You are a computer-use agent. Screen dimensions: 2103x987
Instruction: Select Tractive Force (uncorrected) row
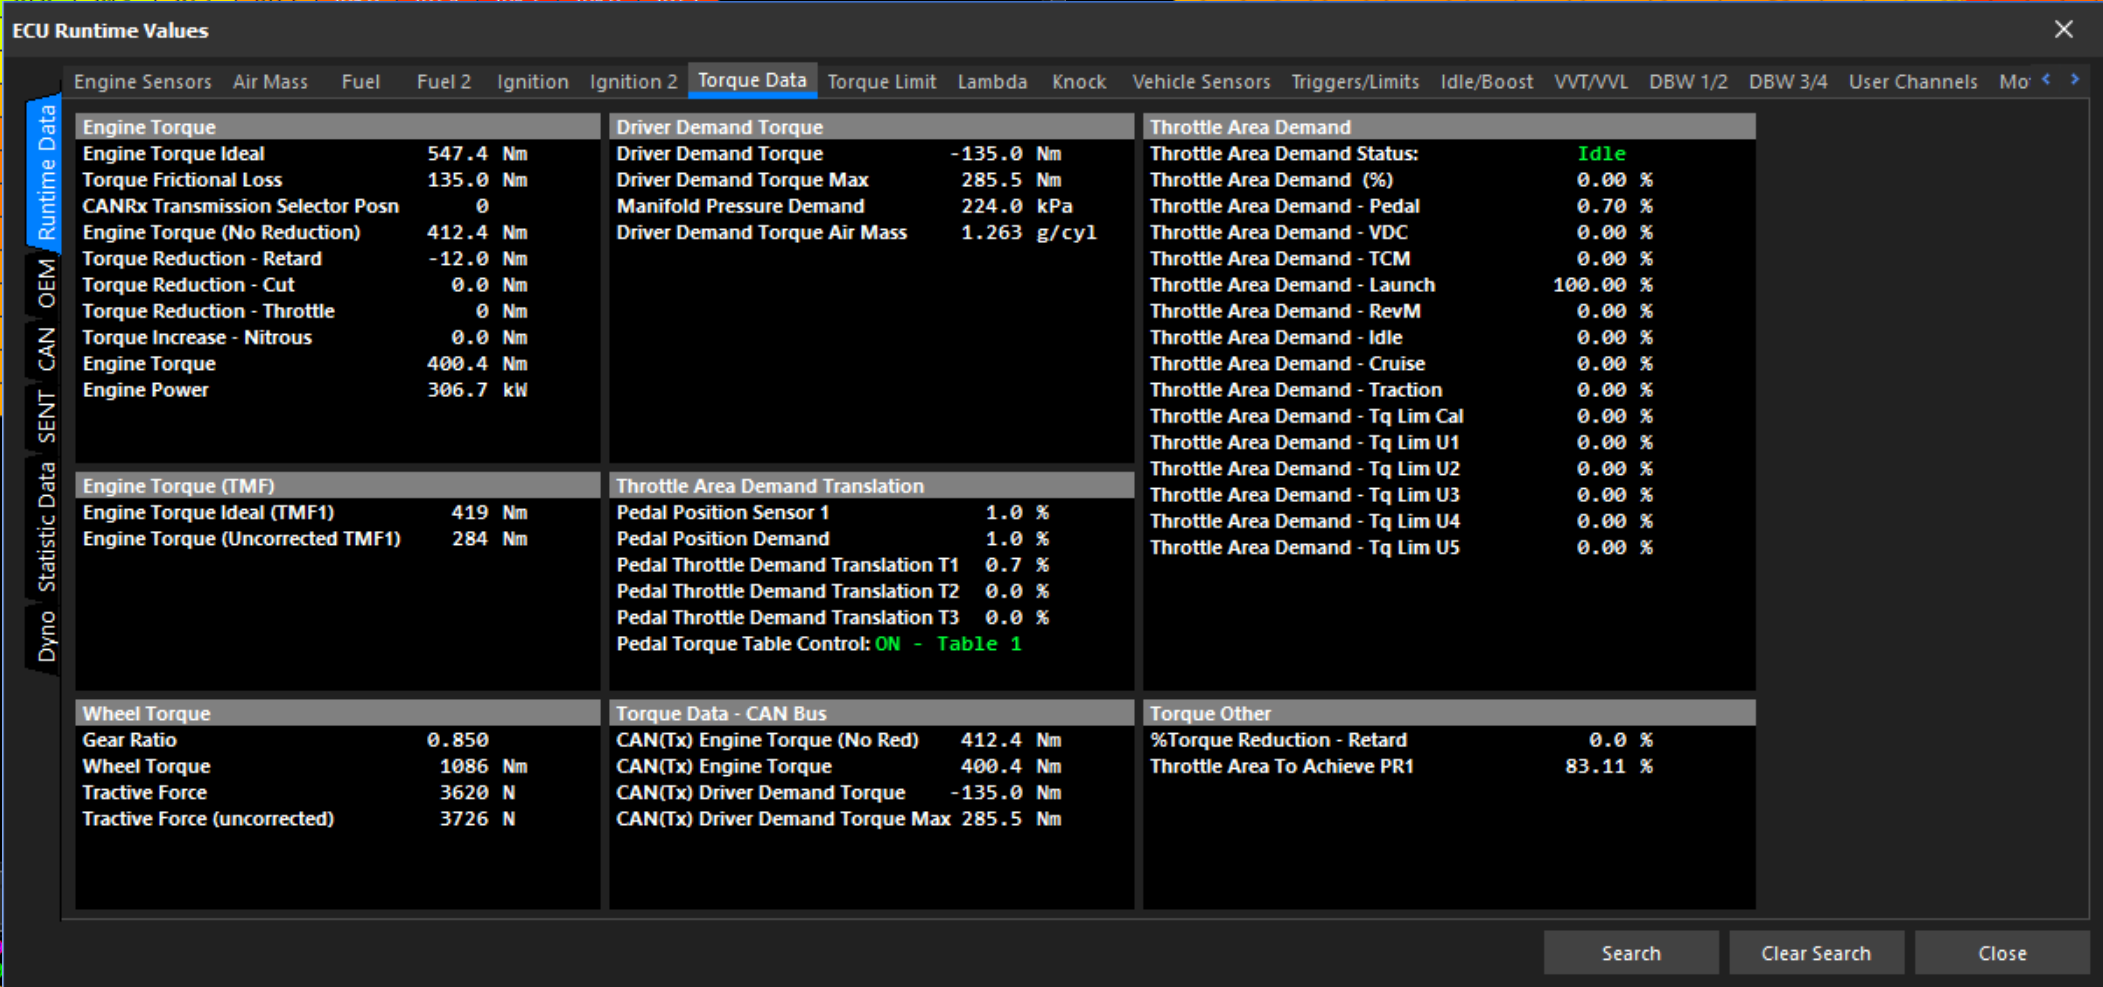[x=299, y=819]
